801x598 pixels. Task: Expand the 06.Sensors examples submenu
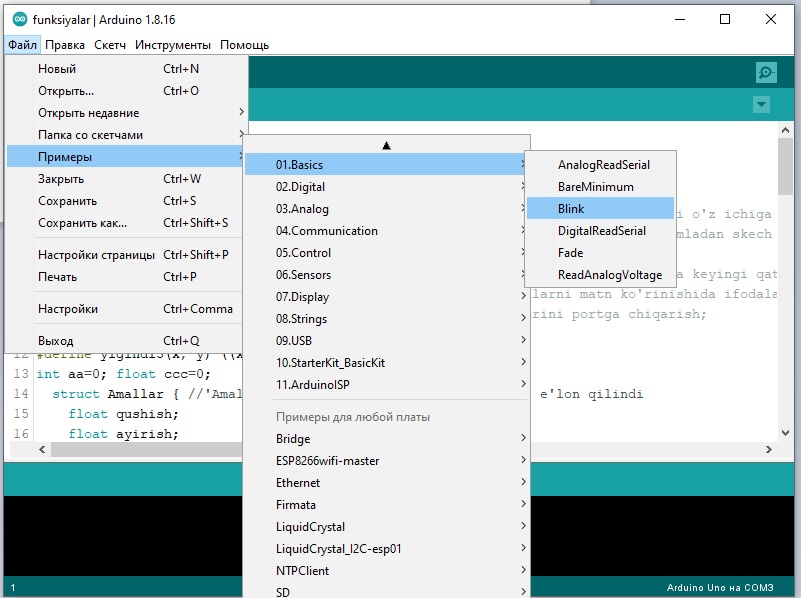[303, 275]
